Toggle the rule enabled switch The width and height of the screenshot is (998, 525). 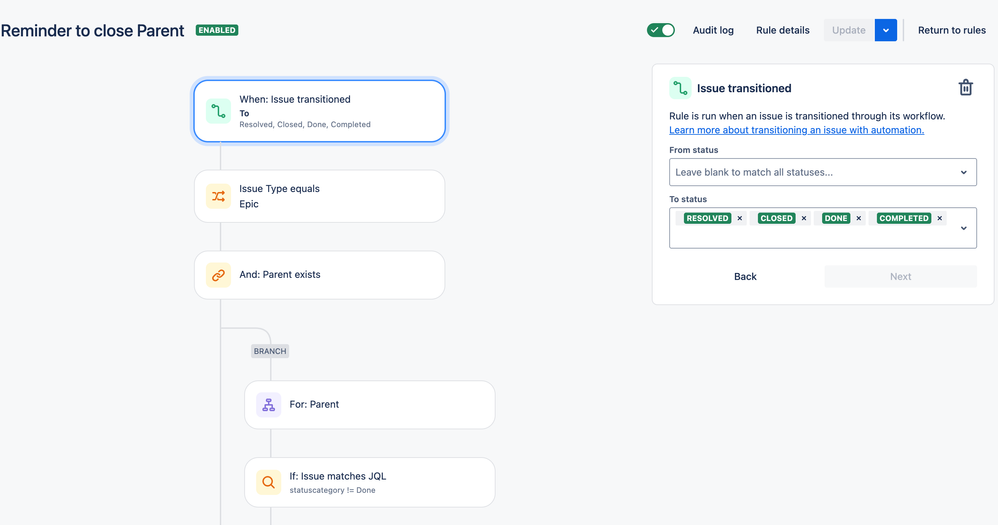point(661,30)
